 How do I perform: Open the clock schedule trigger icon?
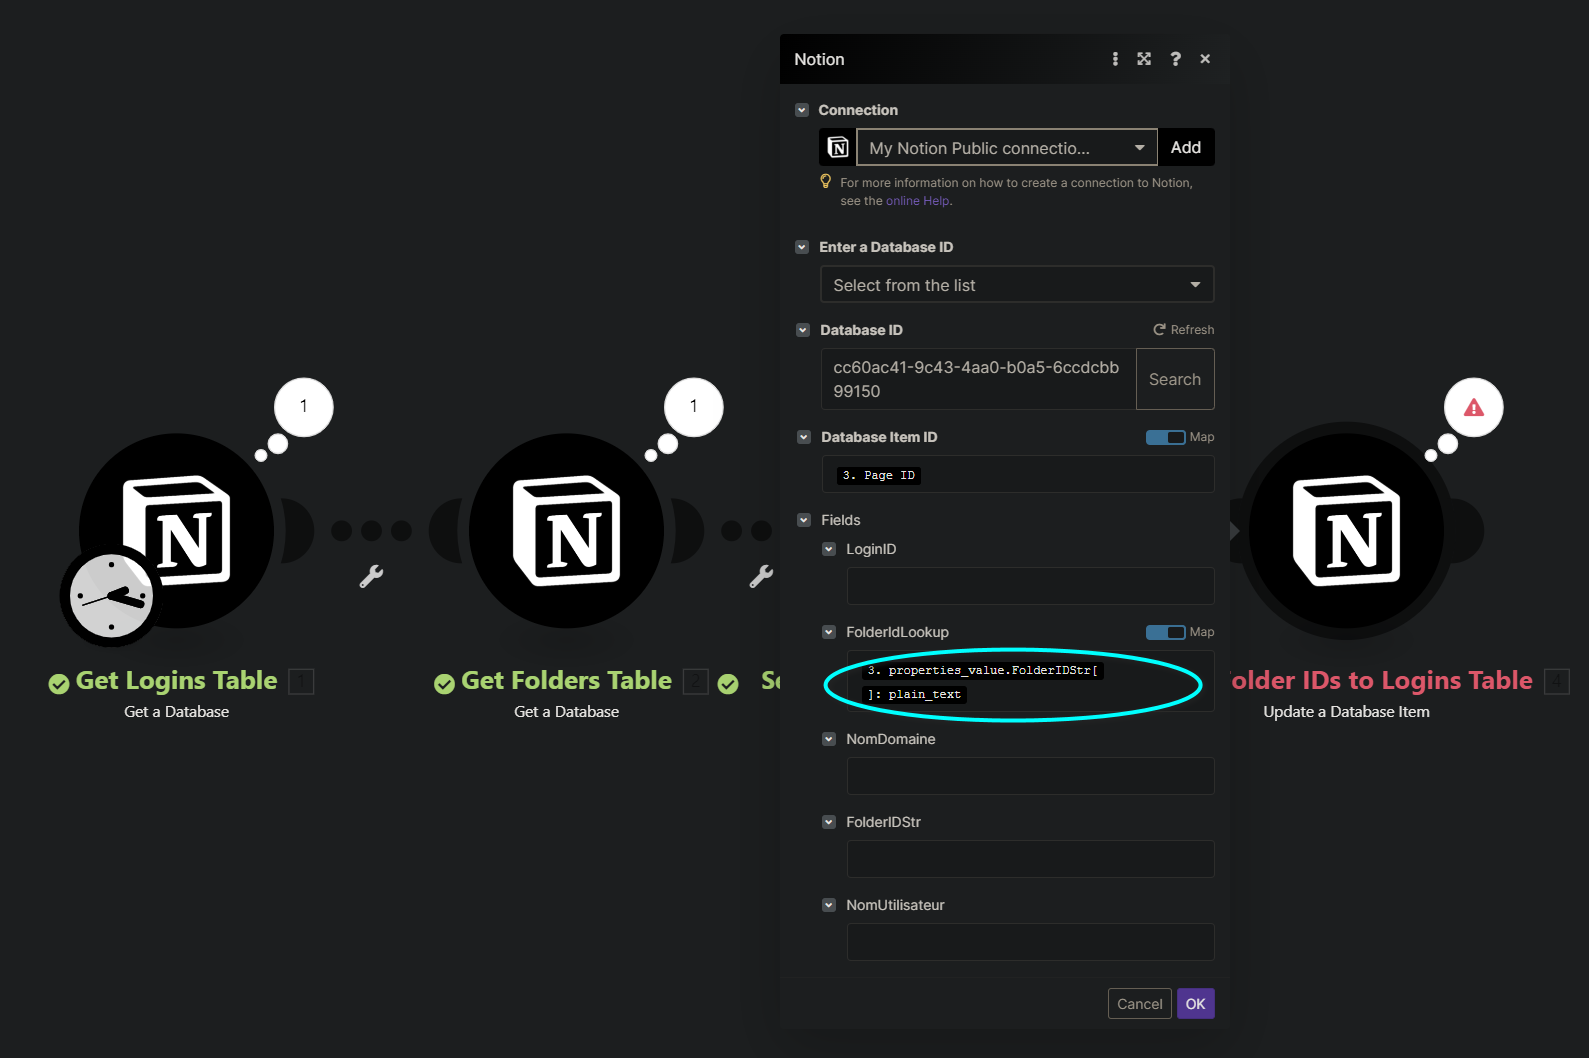[111, 596]
